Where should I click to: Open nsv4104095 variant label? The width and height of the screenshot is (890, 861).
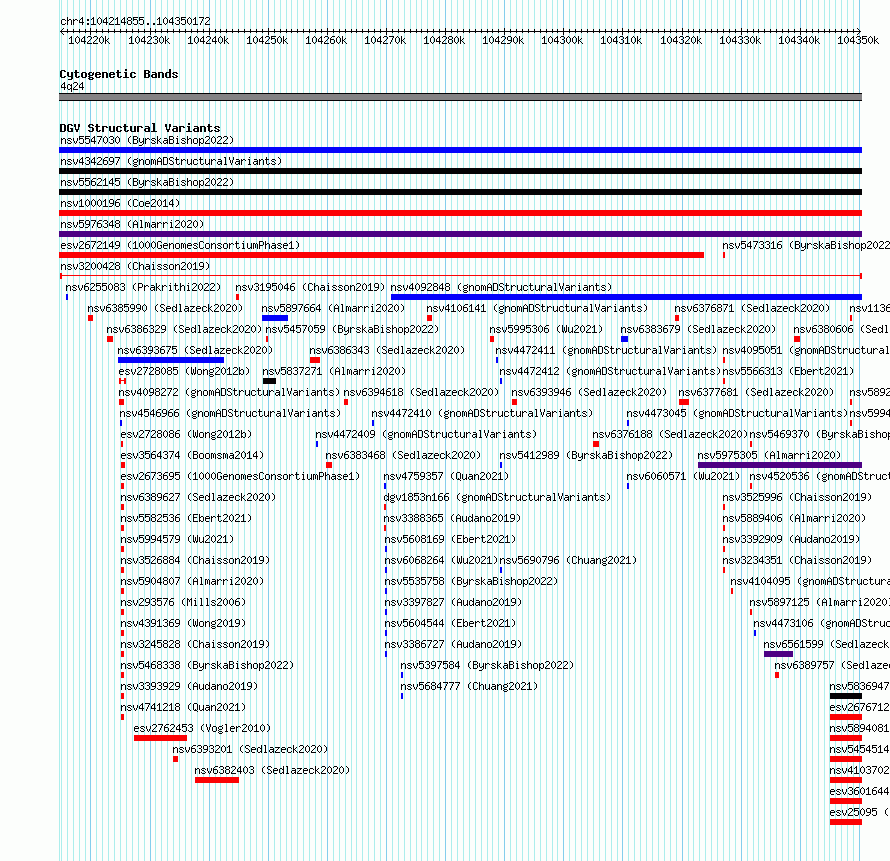[810, 581]
